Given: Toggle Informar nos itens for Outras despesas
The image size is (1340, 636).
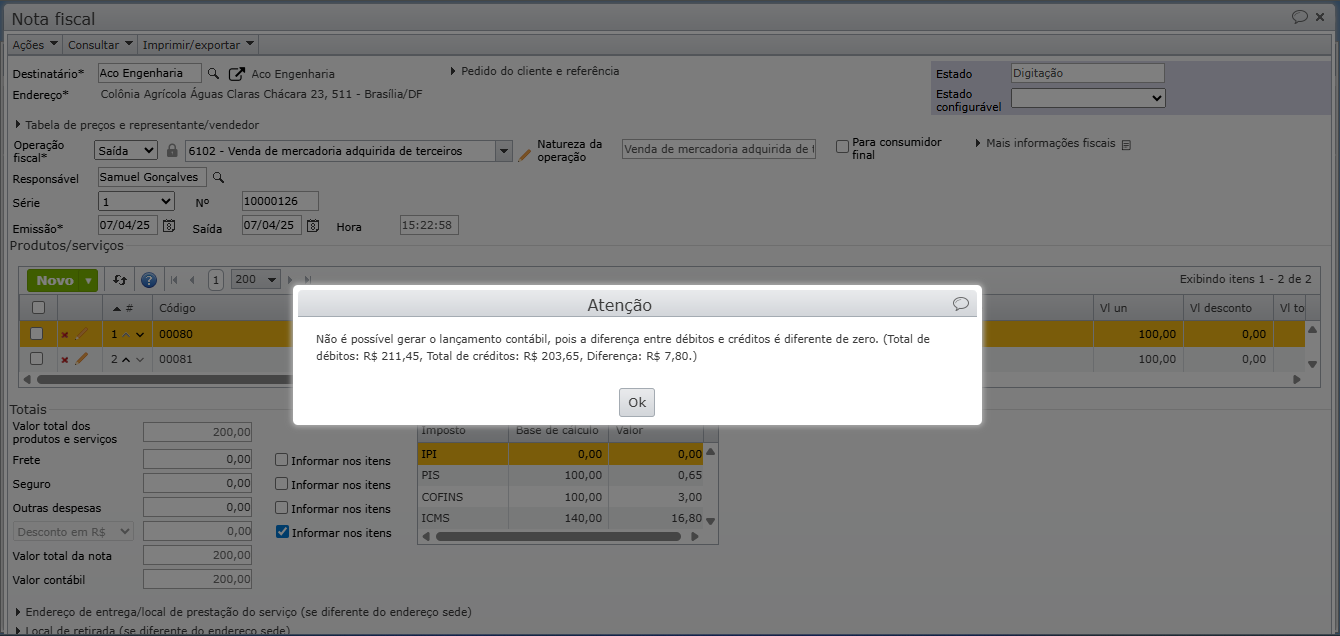Looking at the screenshot, I should [282, 508].
